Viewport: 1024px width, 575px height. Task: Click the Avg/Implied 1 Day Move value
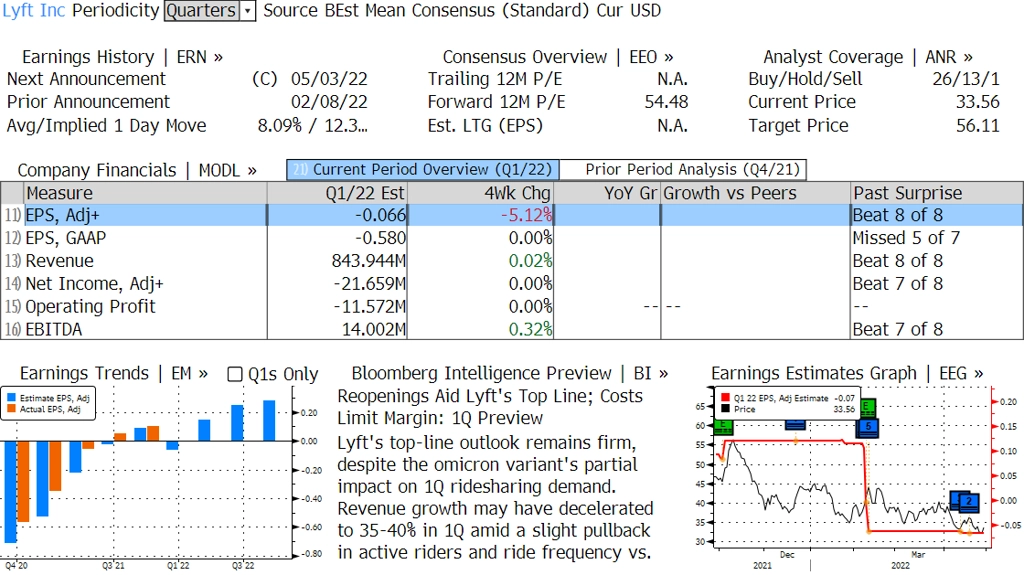click(x=313, y=125)
